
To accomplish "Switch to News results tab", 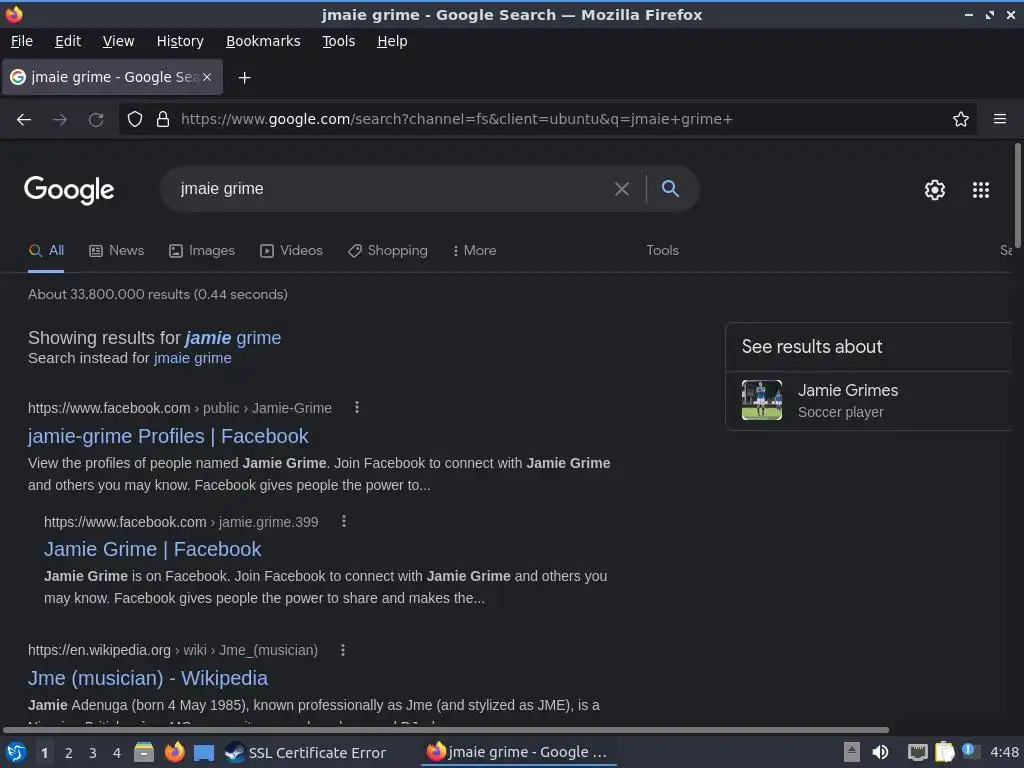I will coord(117,251).
